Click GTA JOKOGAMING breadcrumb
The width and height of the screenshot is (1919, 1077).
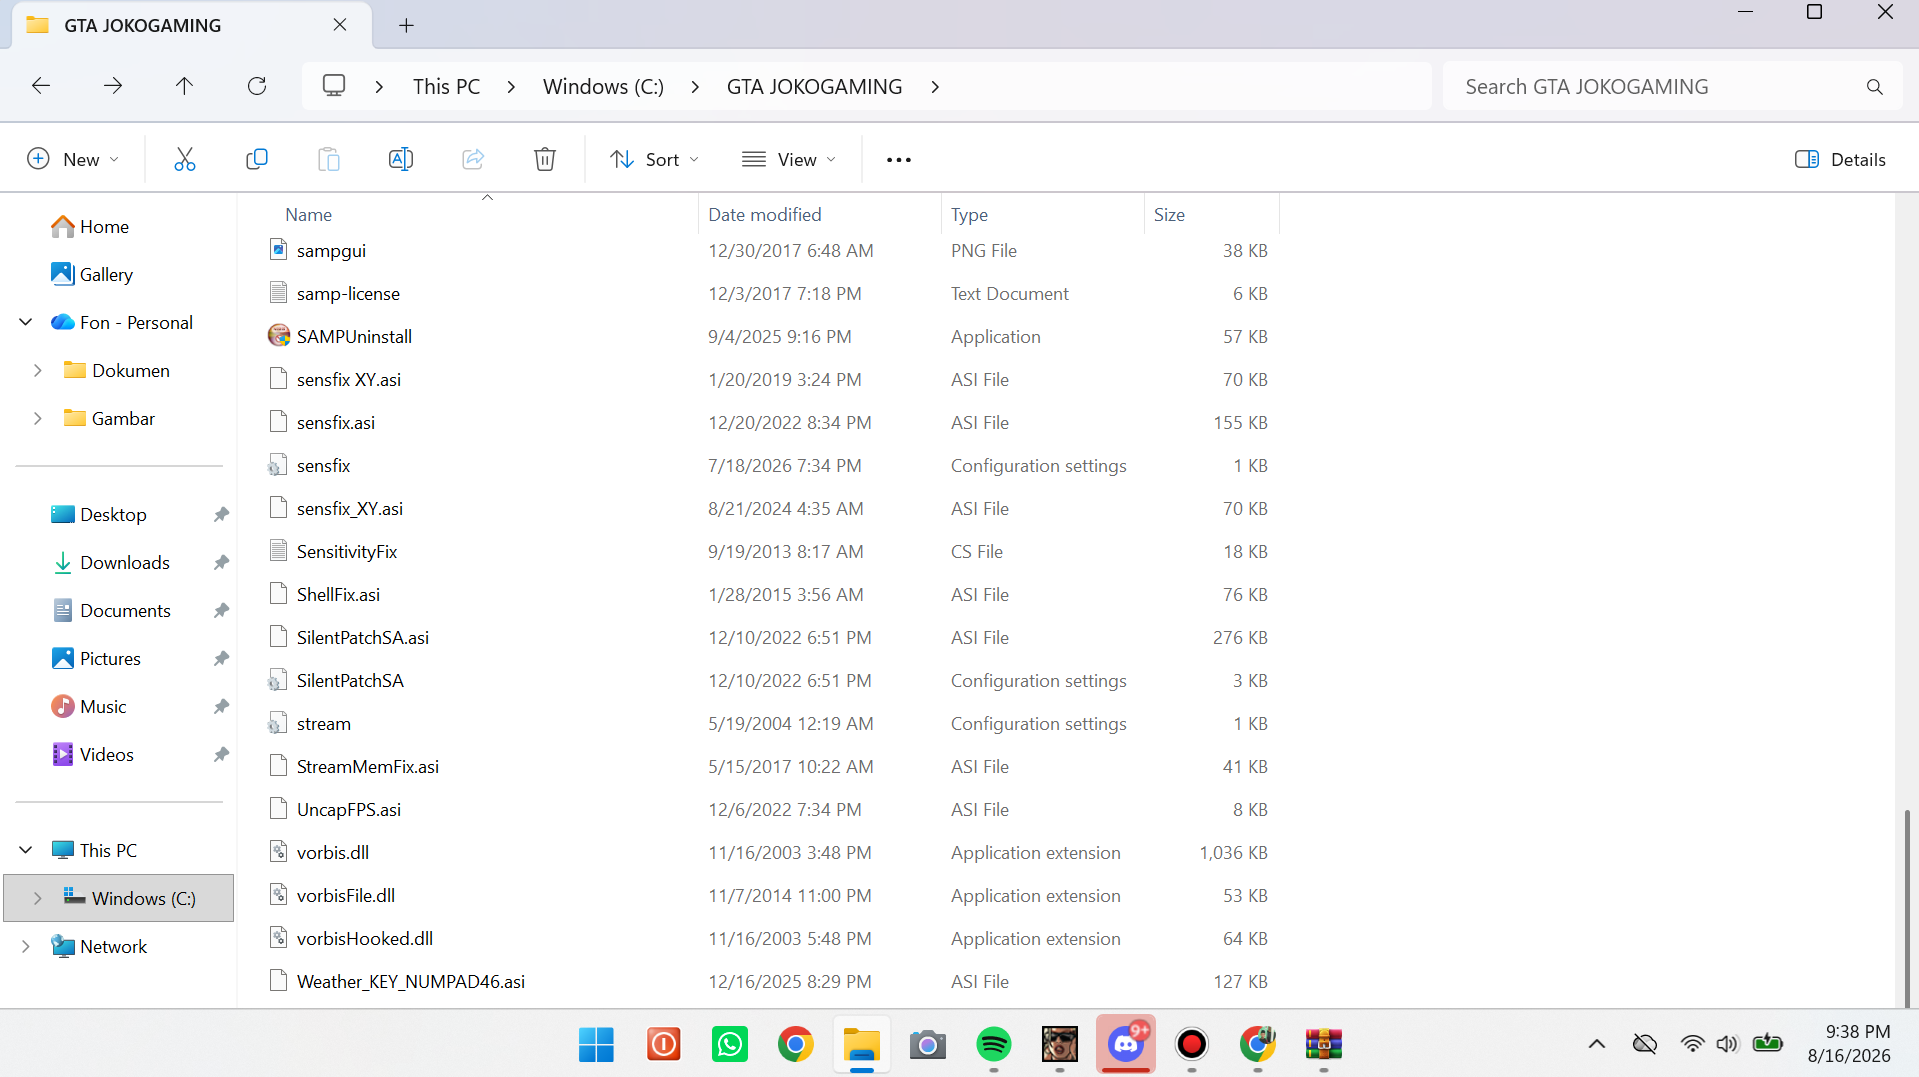point(814,87)
